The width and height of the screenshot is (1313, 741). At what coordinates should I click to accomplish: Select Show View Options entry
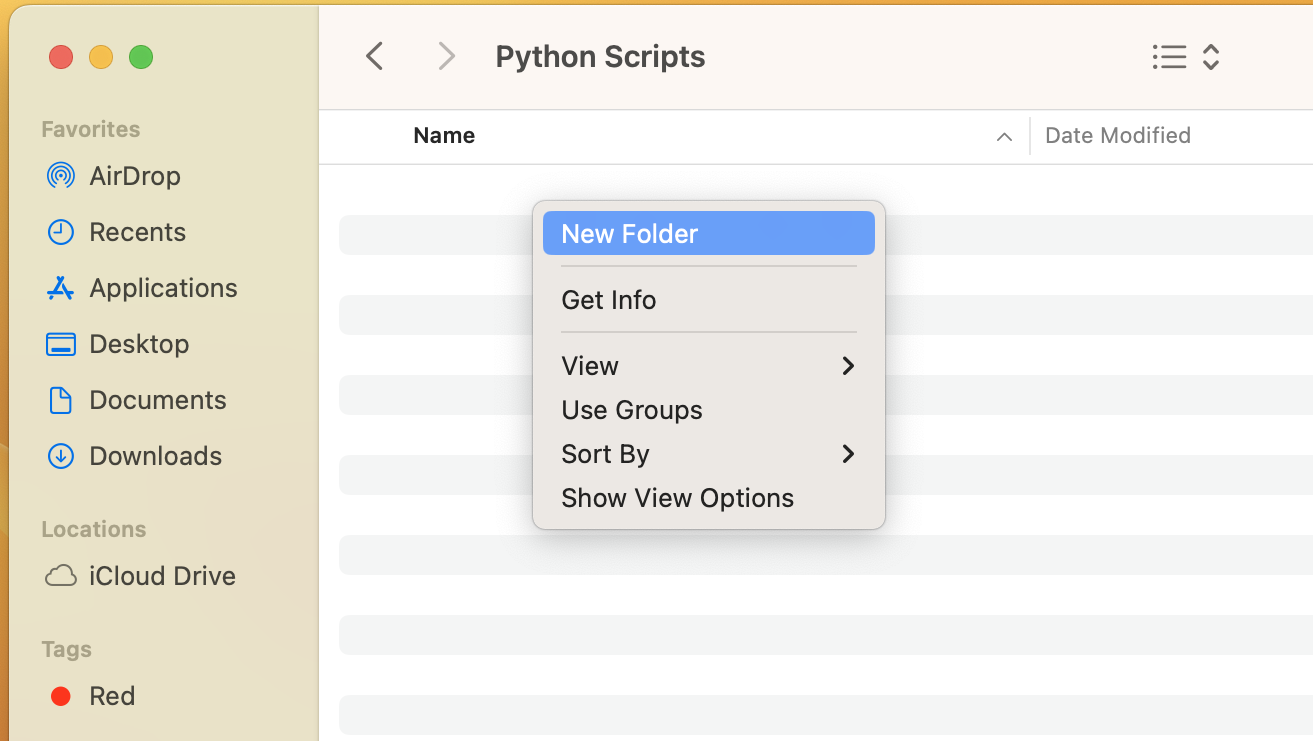[x=677, y=498]
